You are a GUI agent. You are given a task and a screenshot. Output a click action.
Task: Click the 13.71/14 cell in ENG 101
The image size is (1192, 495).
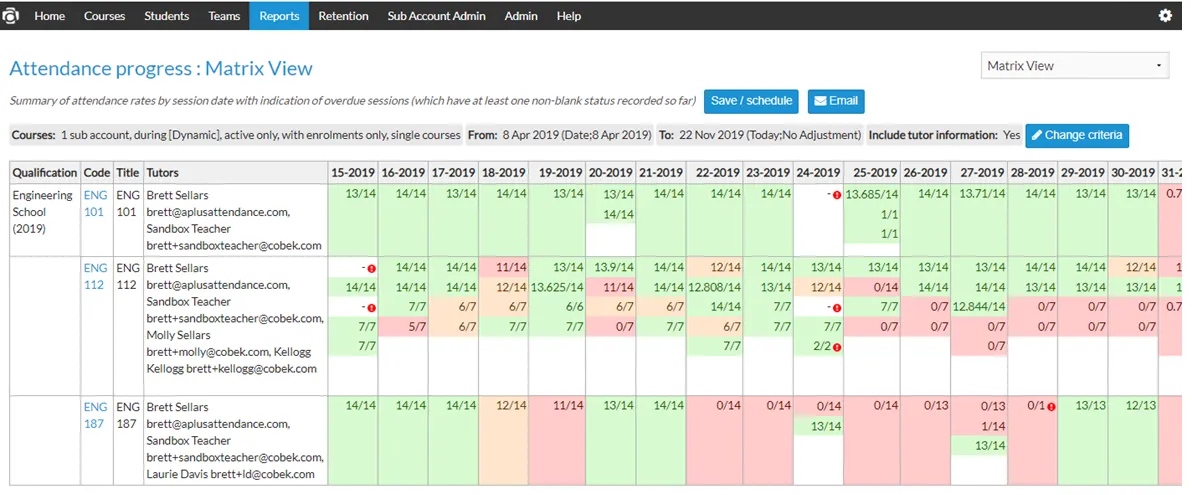click(x=980, y=195)
